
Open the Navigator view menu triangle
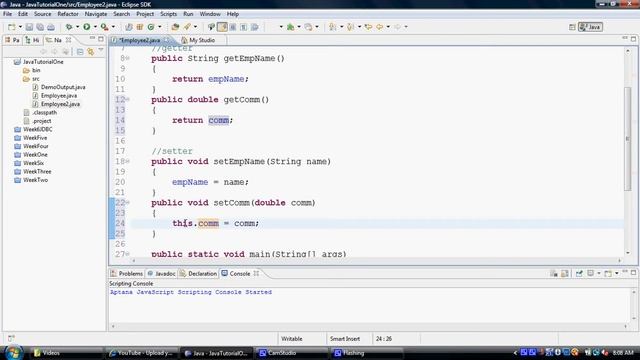[101, 50]
